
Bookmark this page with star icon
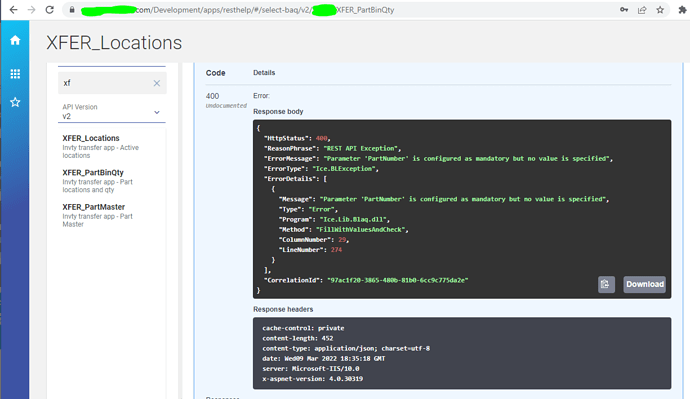pos(660,10)
